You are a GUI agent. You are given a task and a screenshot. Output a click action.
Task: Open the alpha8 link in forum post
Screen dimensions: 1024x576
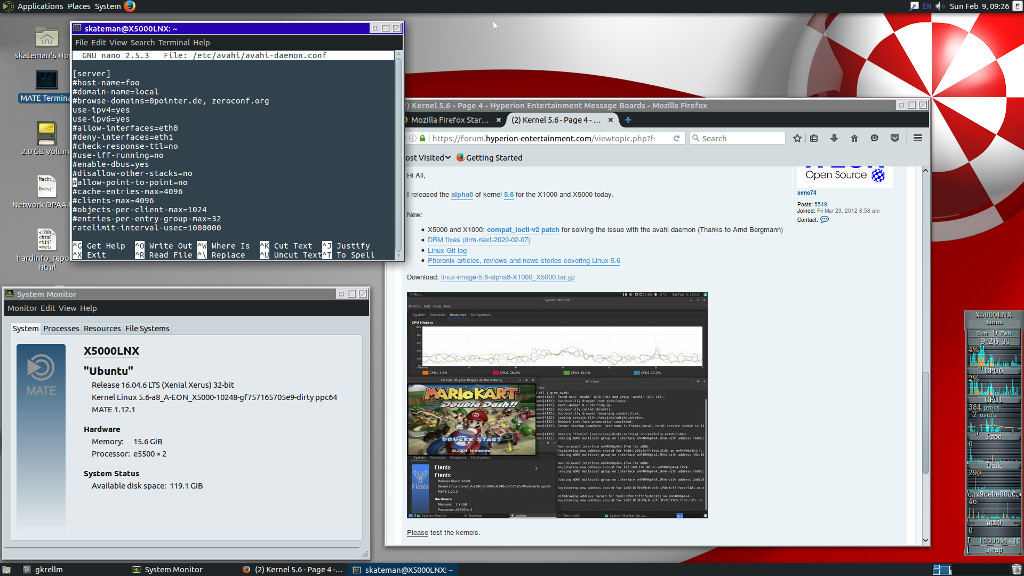462,195
